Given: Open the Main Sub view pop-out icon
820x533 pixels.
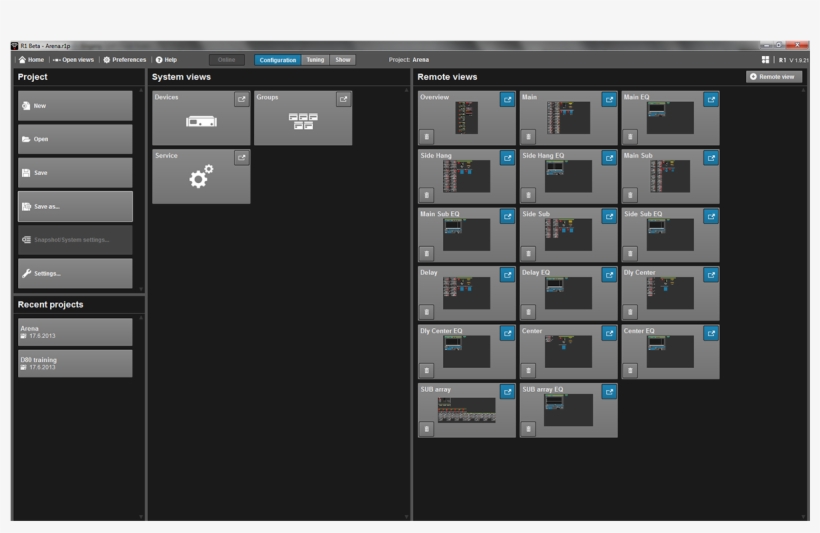Looking at the screenshot, I should click(x=711, y=158).
